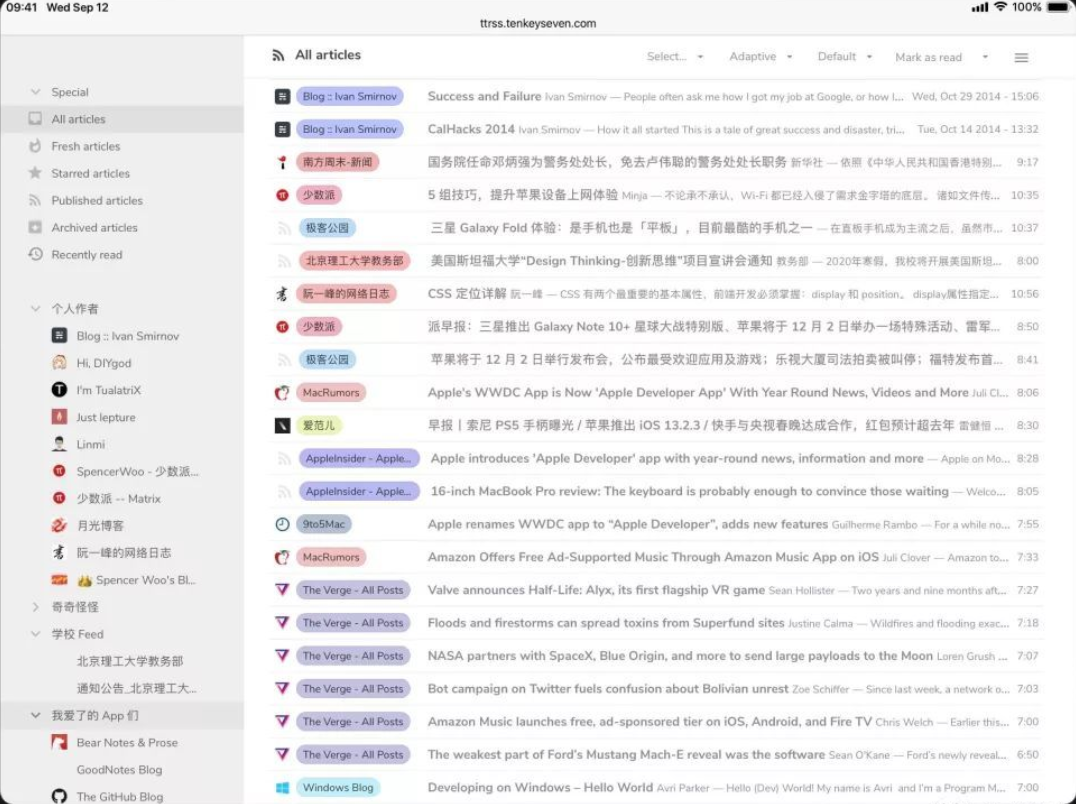Image resolution: width=1076 pixels, height=804 pixels.
Task: Open Bot campaign on Twitter article
Action: [607, 689]
